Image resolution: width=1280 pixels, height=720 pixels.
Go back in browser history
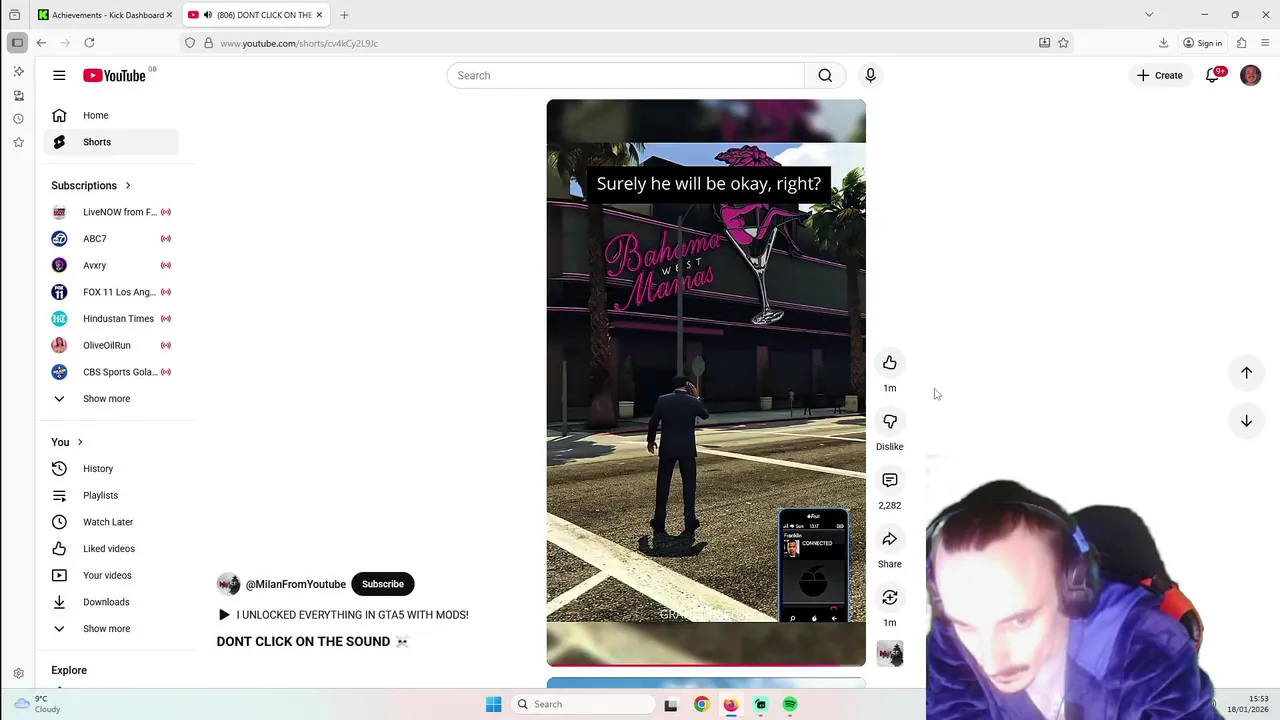click(41, 43)
